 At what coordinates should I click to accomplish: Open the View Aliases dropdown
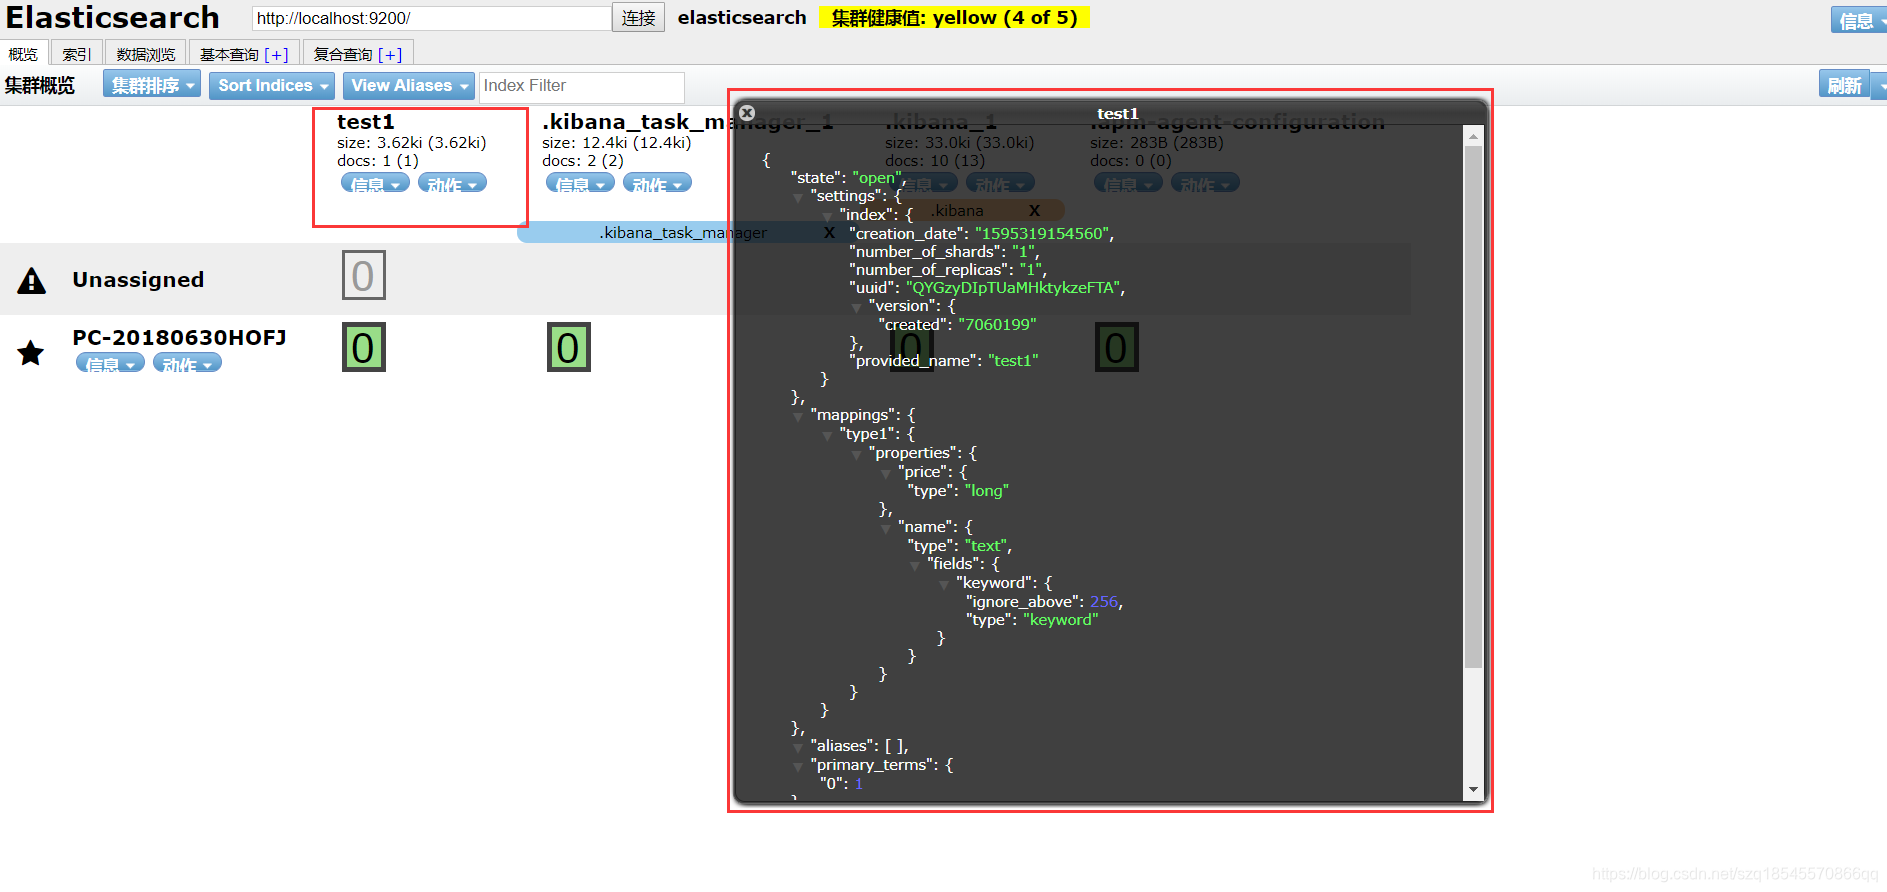pyautogui.click(x=408, y=85)
